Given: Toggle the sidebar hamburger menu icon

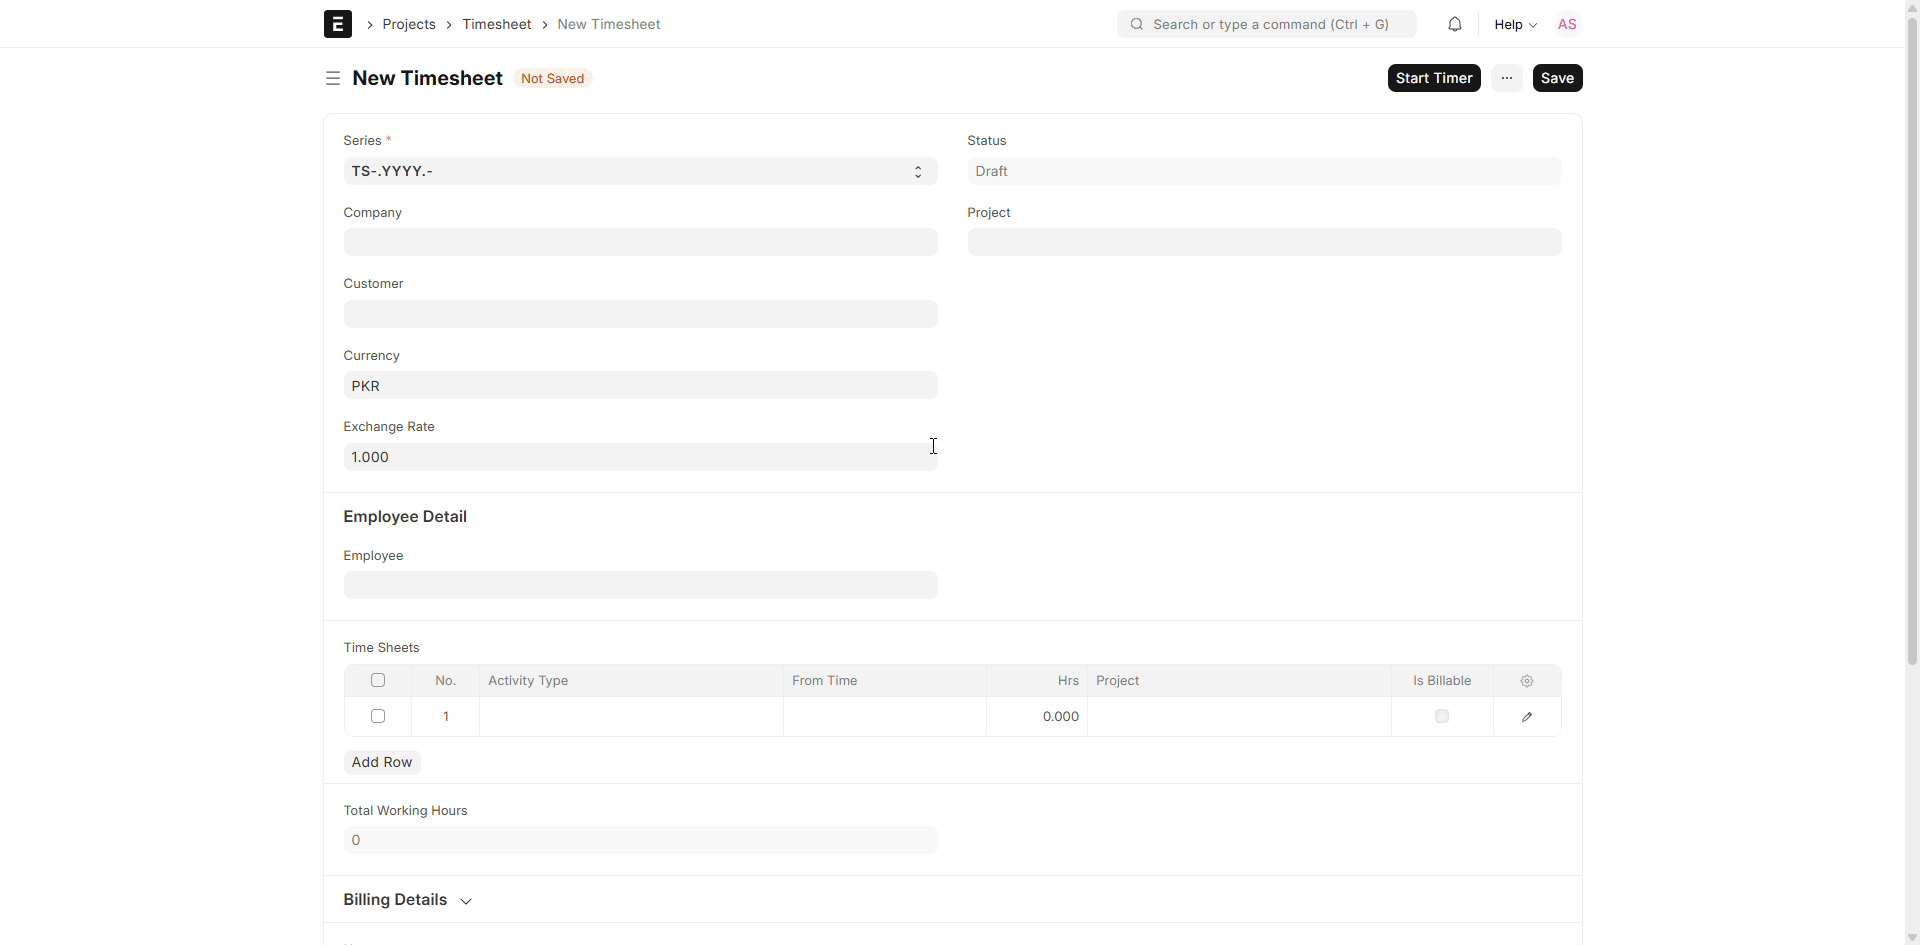Looking at the screenshot, I should pos(333,78).
